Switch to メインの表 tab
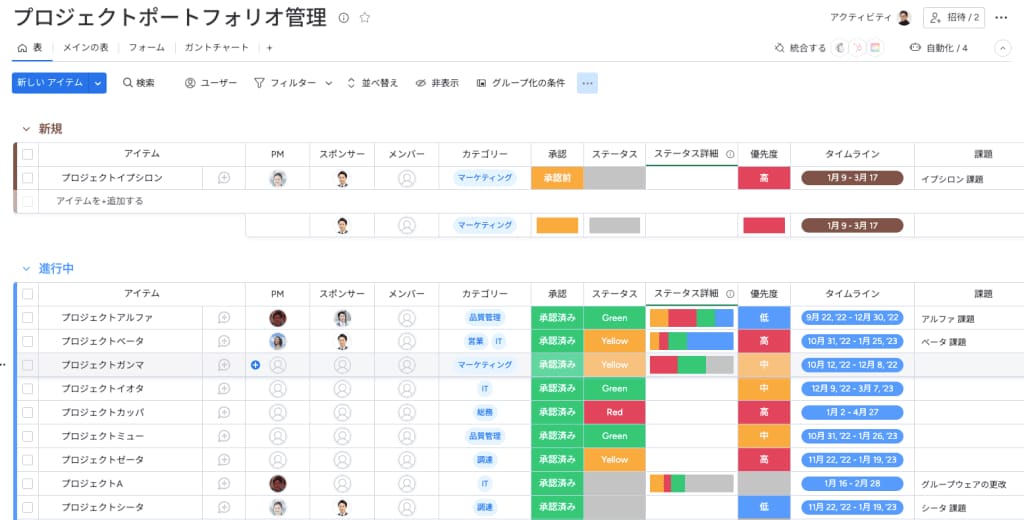The image size is (1024, 520). pos(86,48)
